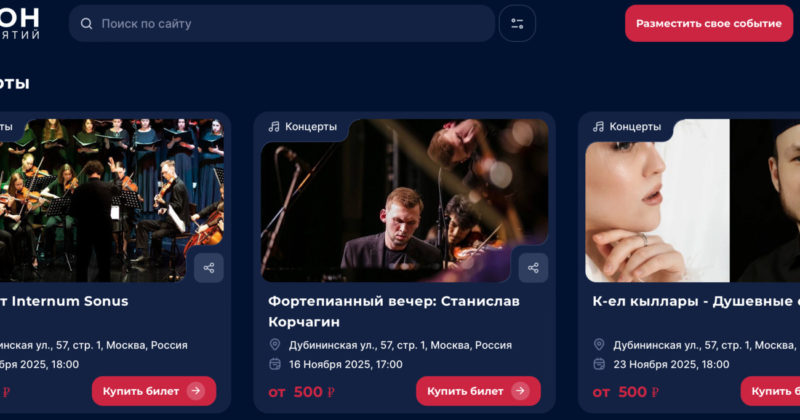Click music note icon on К-ел кыллары card
The image size is (800, 420).
598,127
